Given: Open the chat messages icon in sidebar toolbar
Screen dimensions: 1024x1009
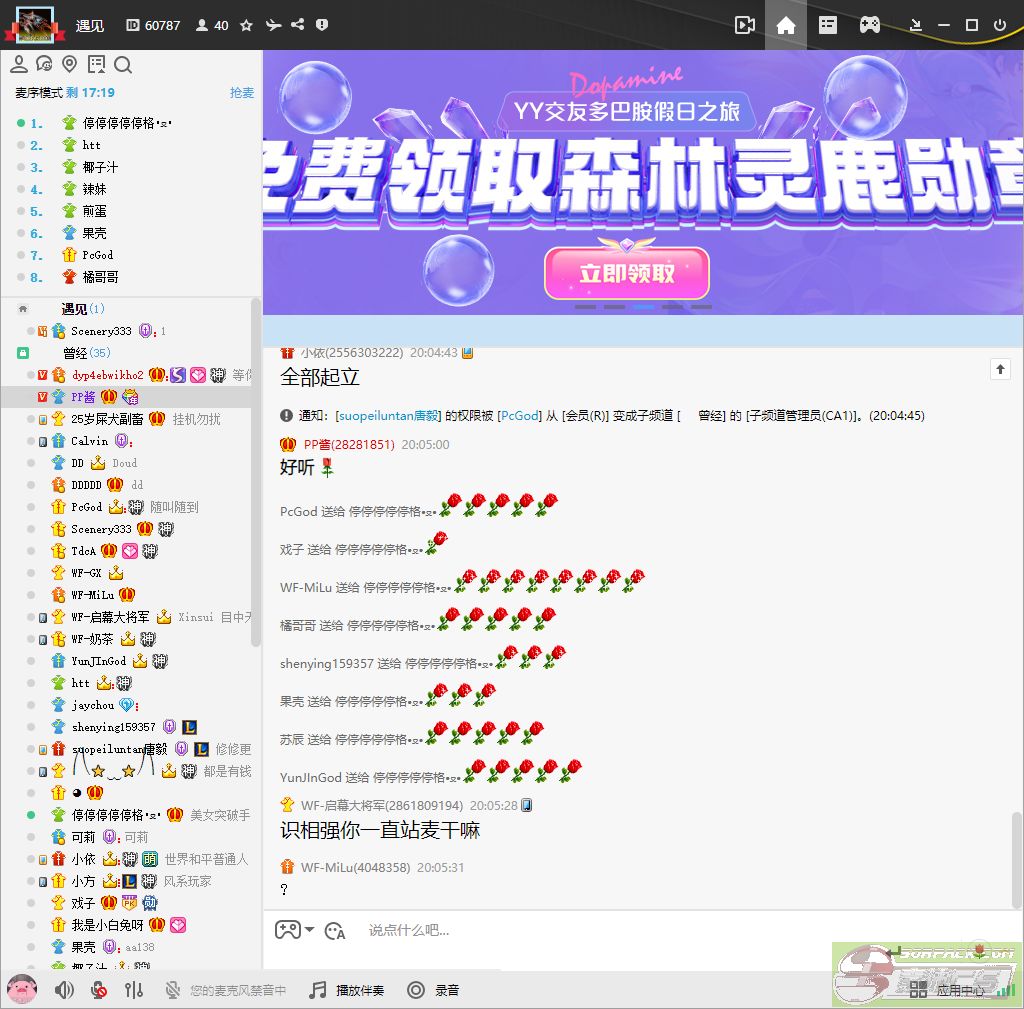Looking at the screenshot, I should [x=44, y=64].
